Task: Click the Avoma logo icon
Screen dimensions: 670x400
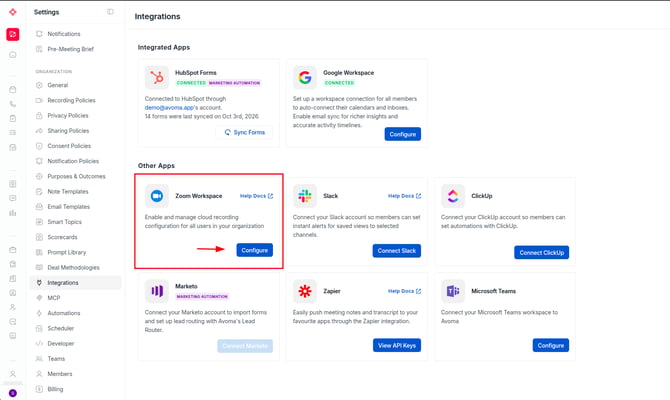Action: [13, 12]
